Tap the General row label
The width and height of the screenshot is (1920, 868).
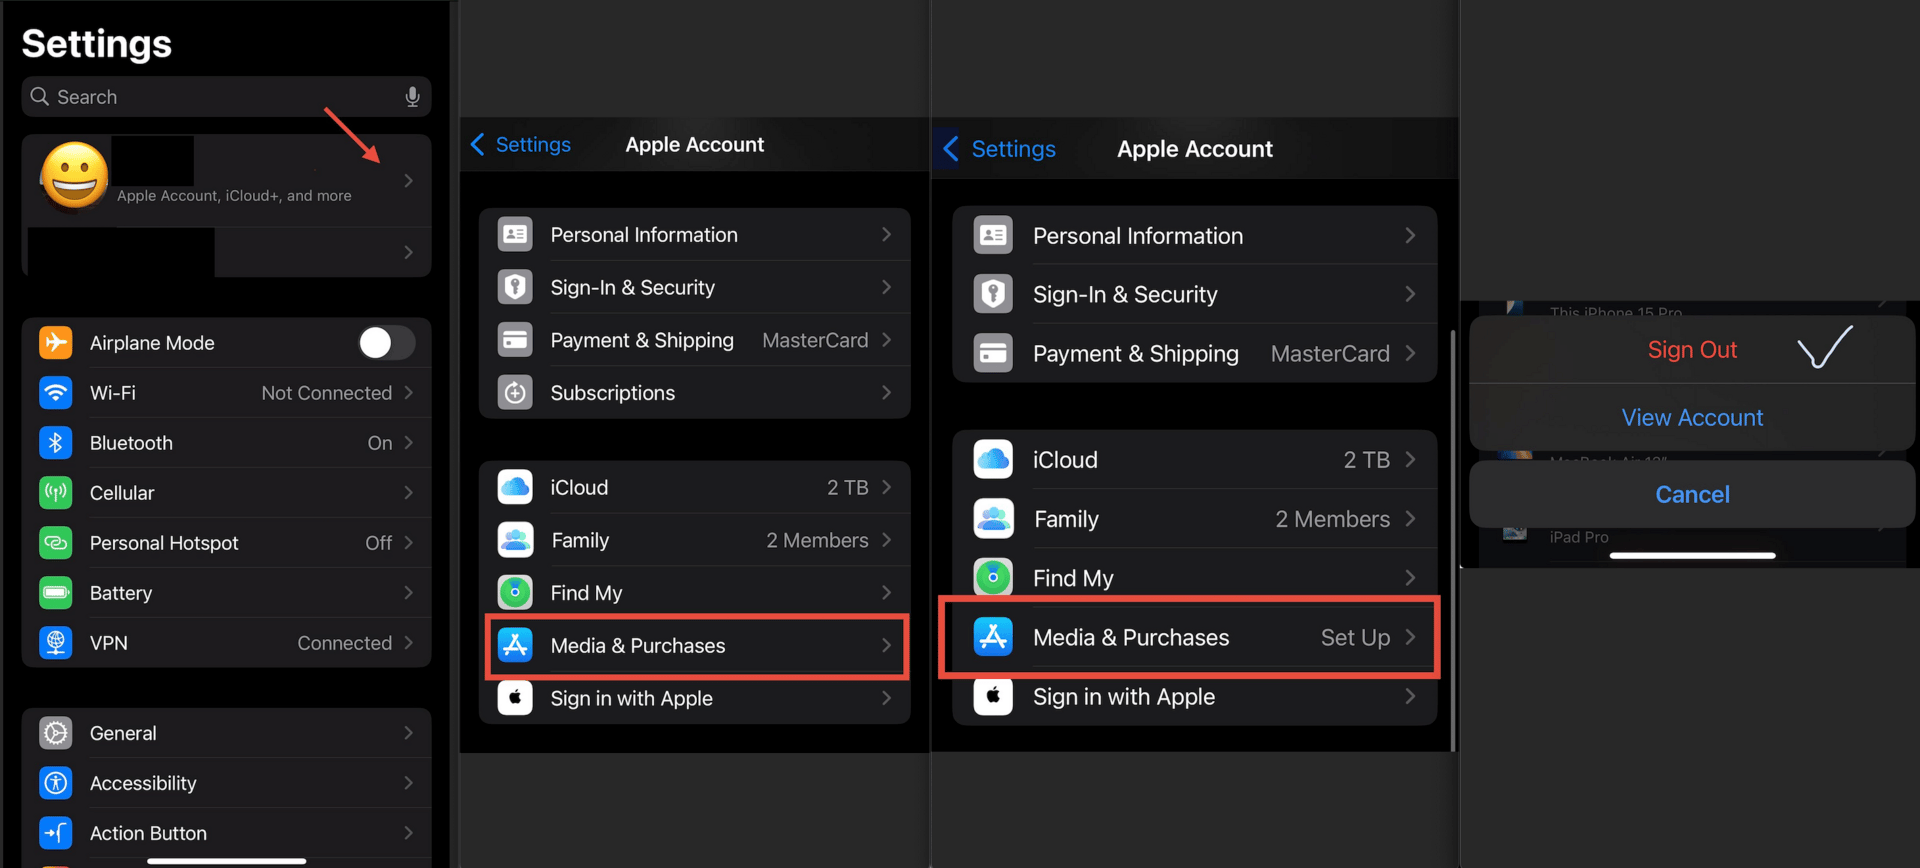click(x=123, y=733)
